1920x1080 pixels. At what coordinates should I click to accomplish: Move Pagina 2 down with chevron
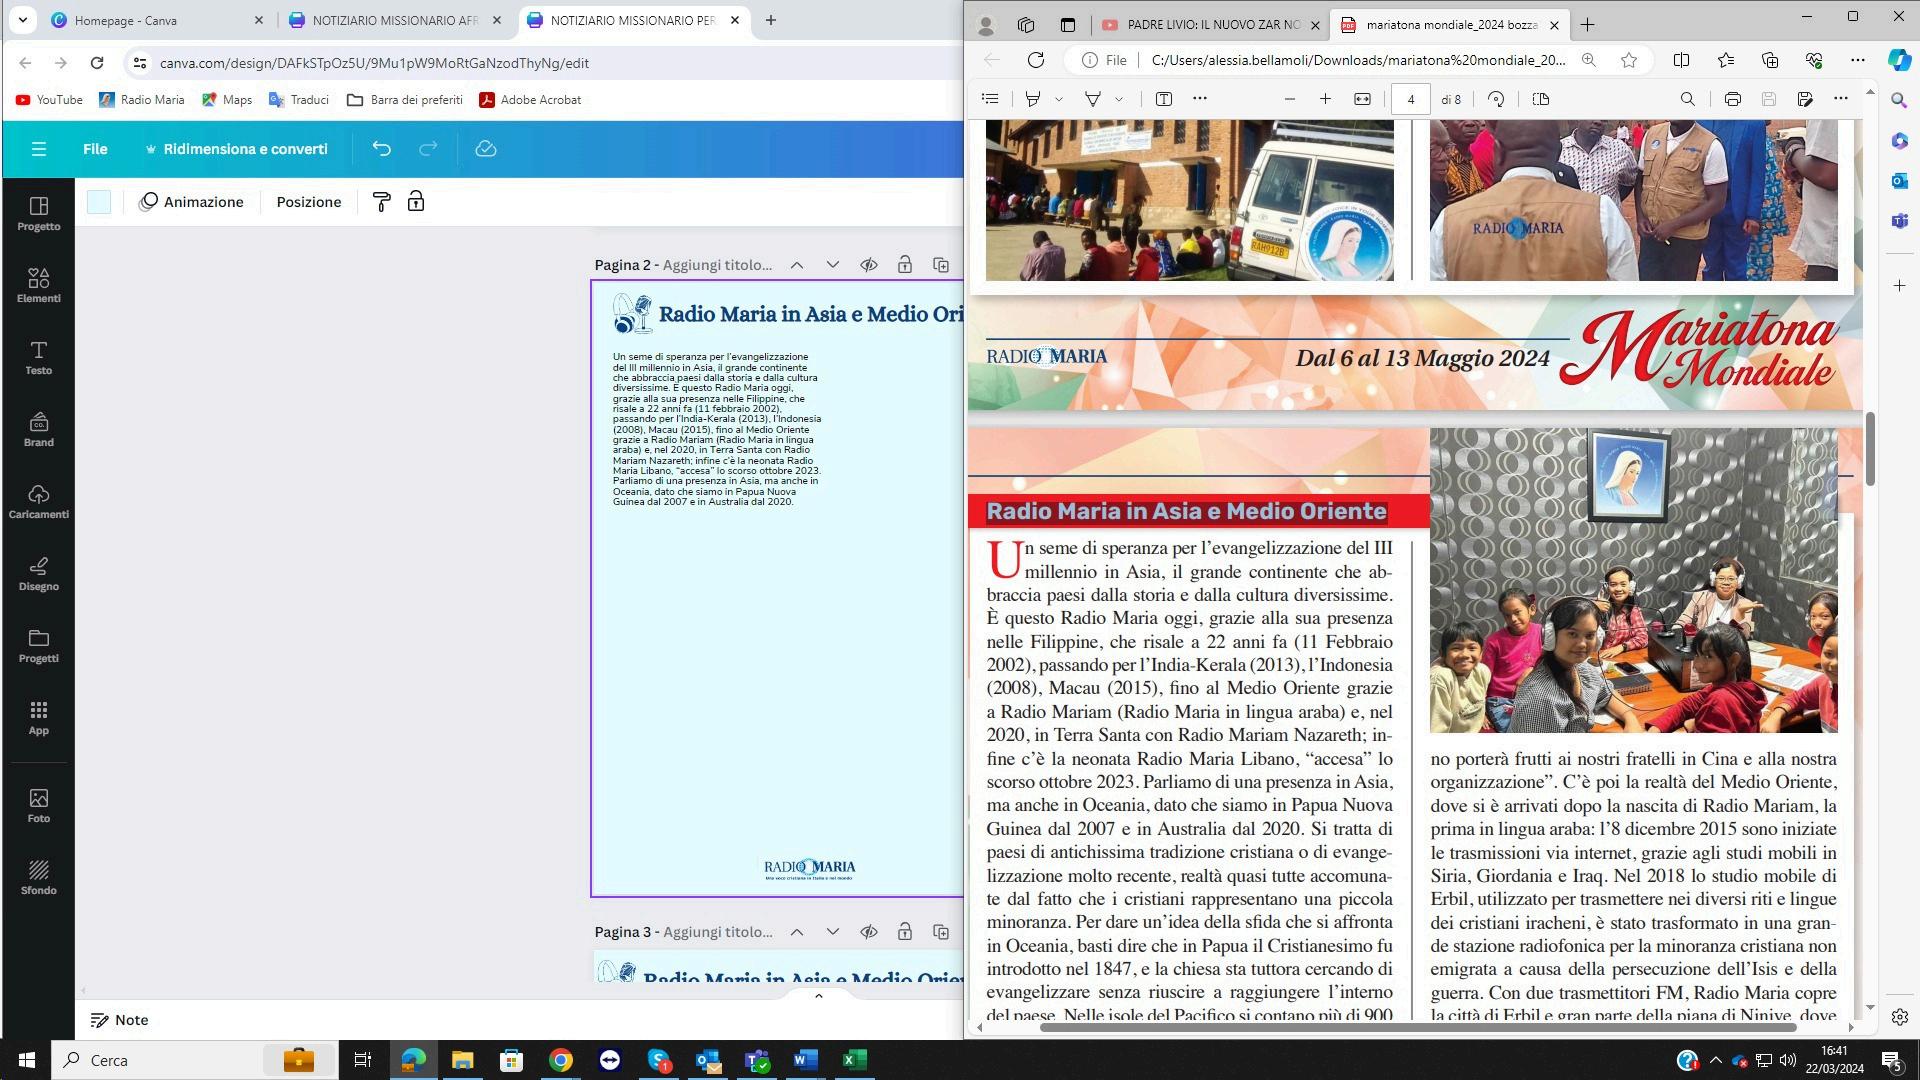coord(832,265)
